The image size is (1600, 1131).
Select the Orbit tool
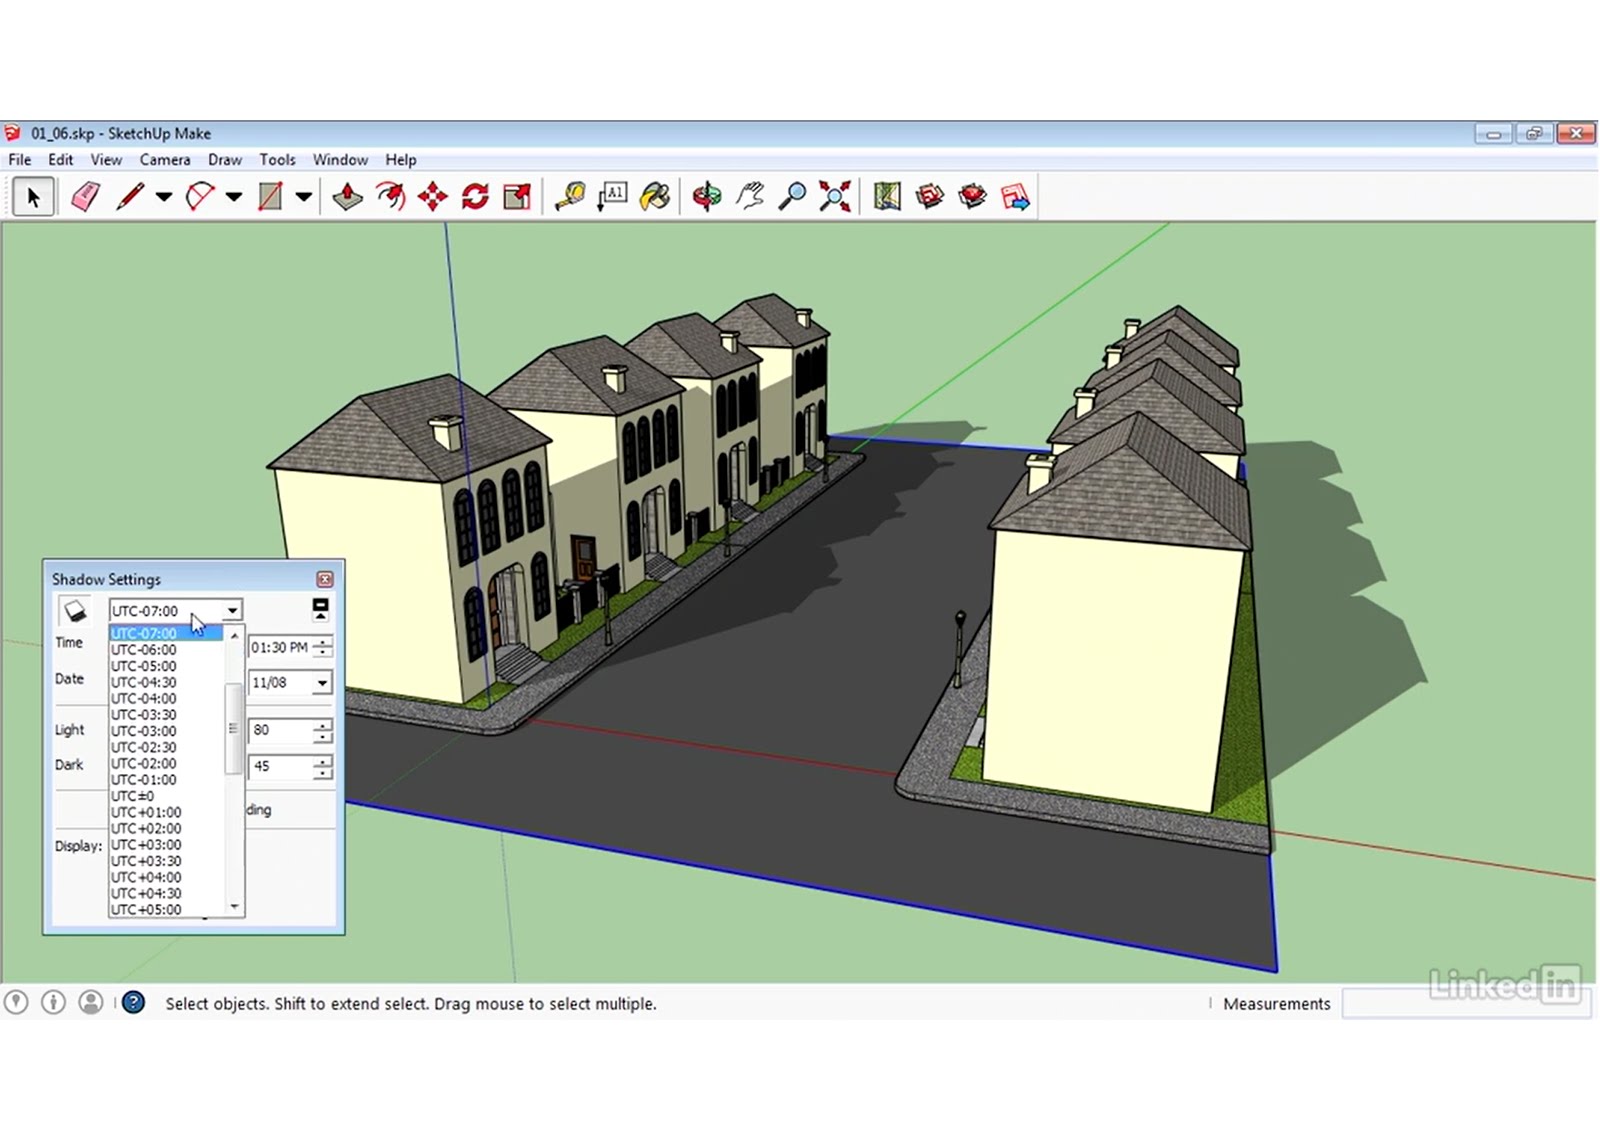[707, 197]
